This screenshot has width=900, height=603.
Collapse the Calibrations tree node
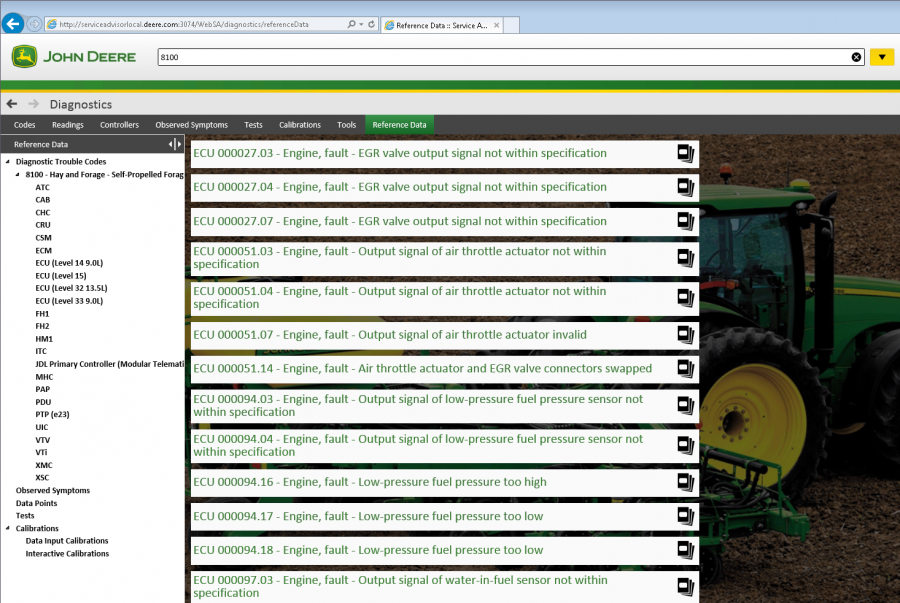(7, 528)
